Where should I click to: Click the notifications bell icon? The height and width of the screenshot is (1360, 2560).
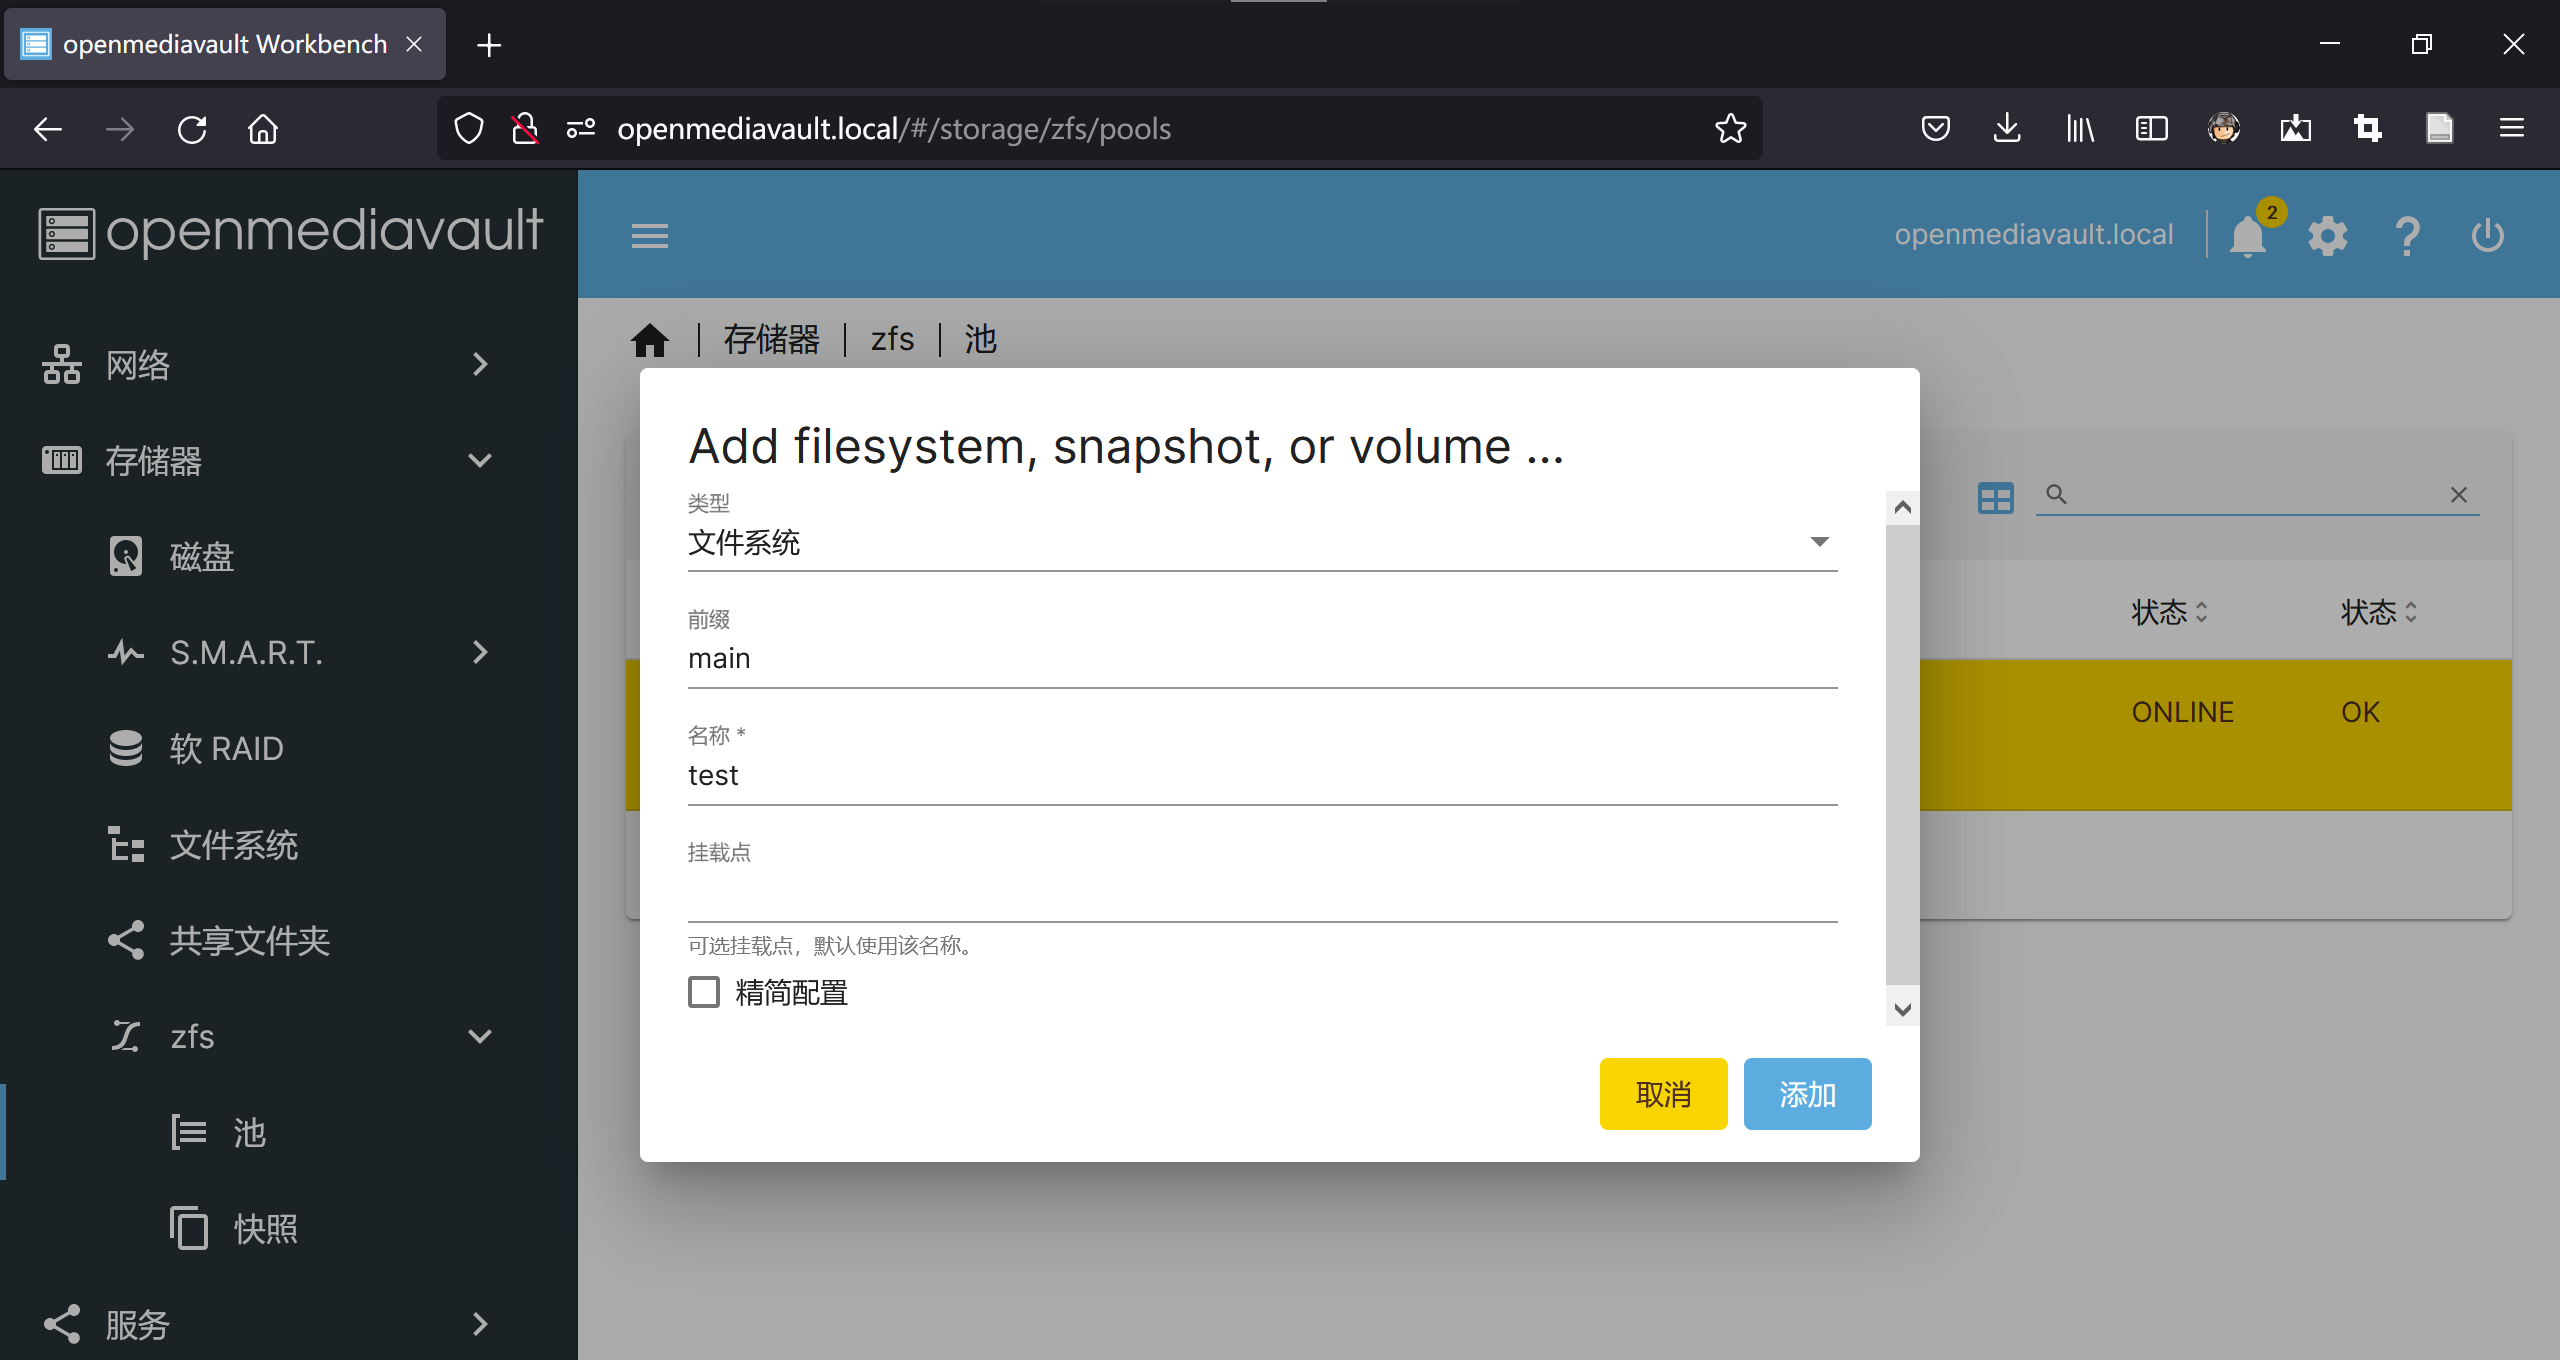[2247, 237]
